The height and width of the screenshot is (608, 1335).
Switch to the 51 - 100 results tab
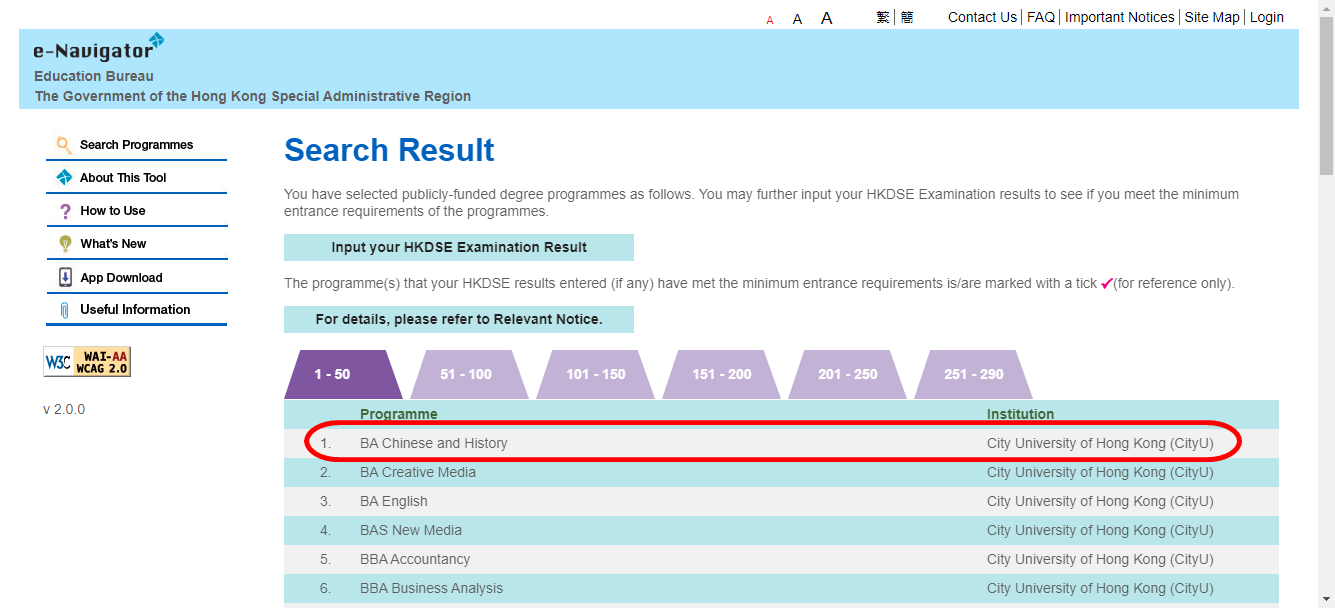(469, 375)
